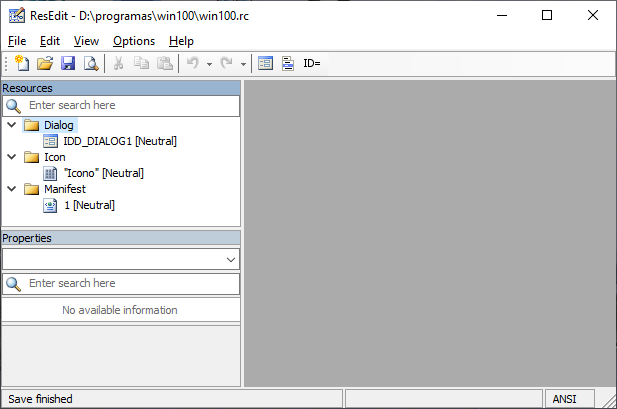The image size is (617, 409).
Task: Select the Manifest folder
Action: (65, 189)
